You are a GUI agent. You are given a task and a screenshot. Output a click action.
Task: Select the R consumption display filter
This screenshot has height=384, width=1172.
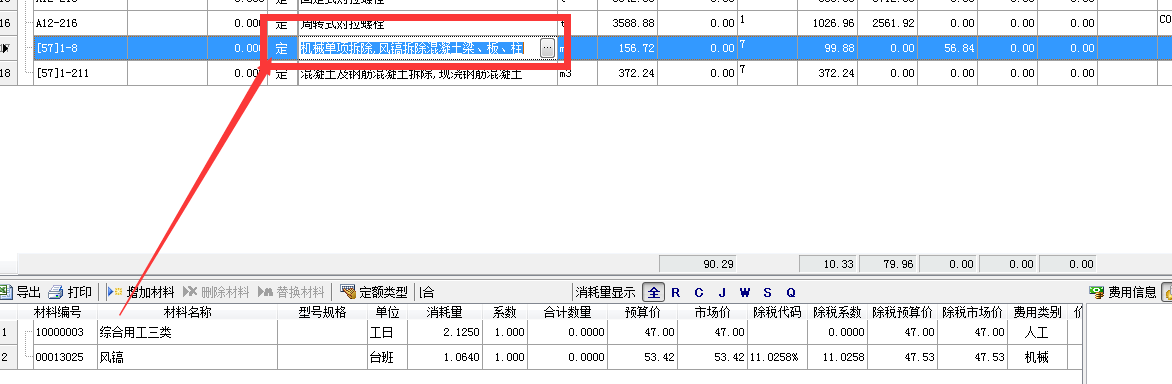(x=676, y=292)
